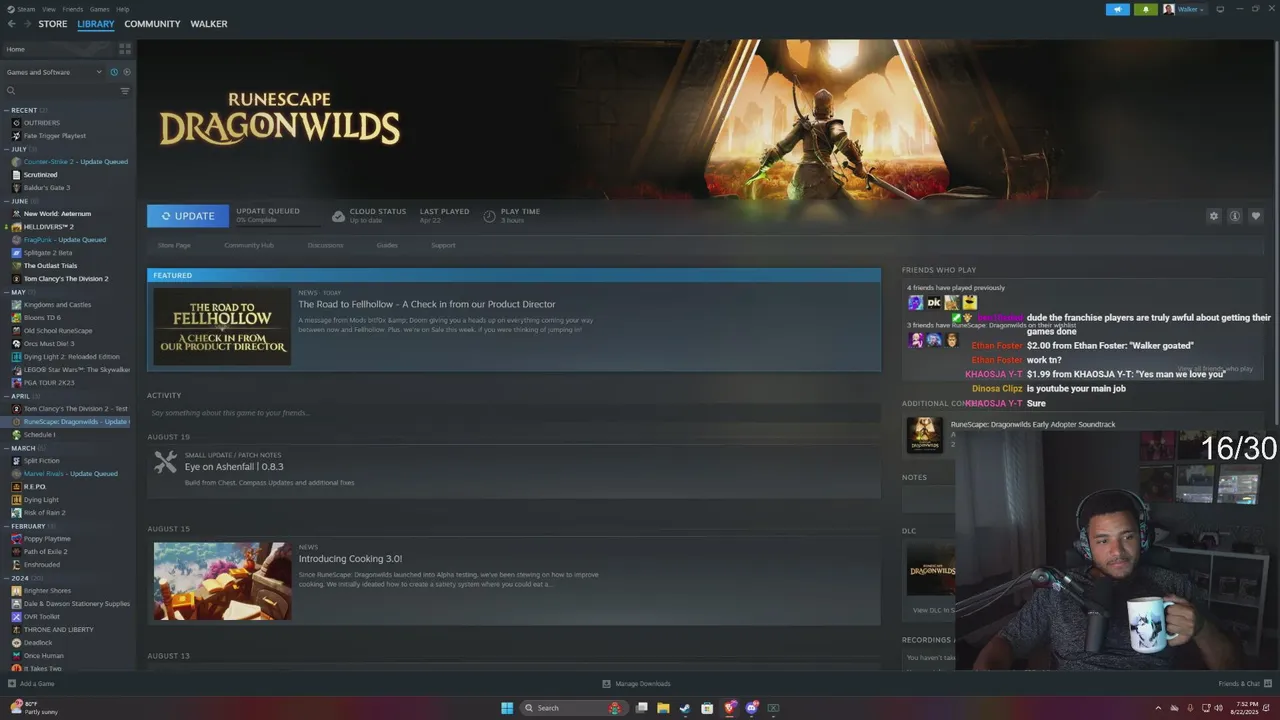Click the activity 'Say something' input field

(x=513, y=413)
